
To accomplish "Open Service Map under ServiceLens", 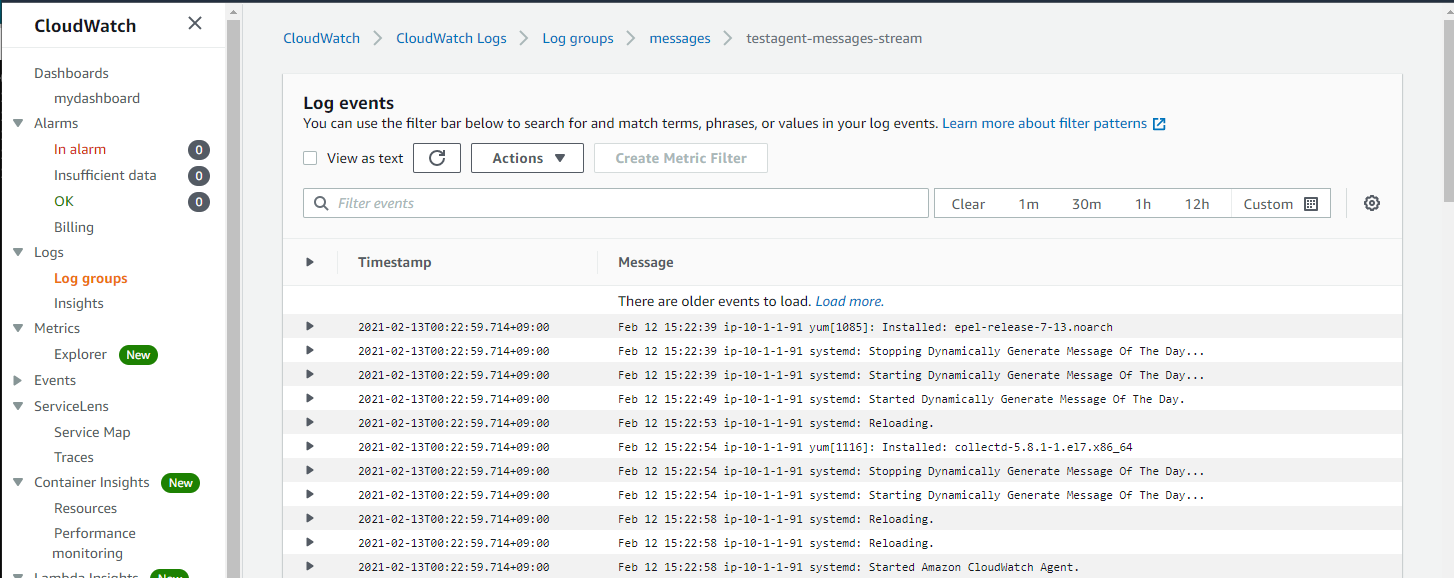I will tap(92, 431).
